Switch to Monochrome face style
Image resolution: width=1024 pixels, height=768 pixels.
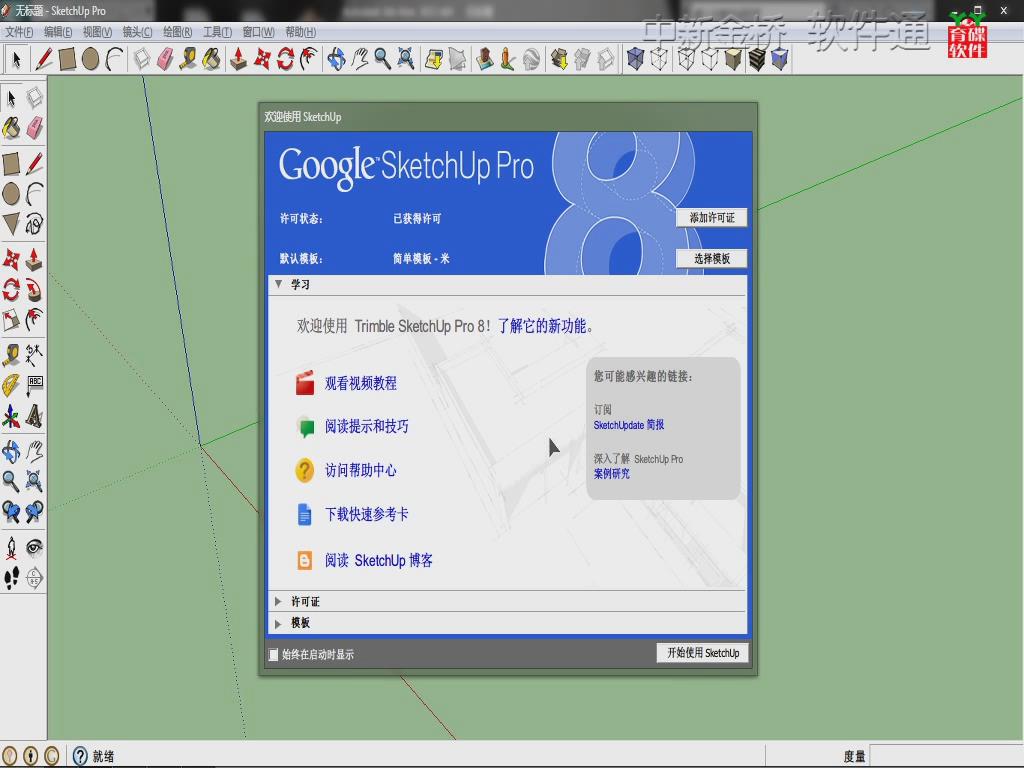[780, 59]
